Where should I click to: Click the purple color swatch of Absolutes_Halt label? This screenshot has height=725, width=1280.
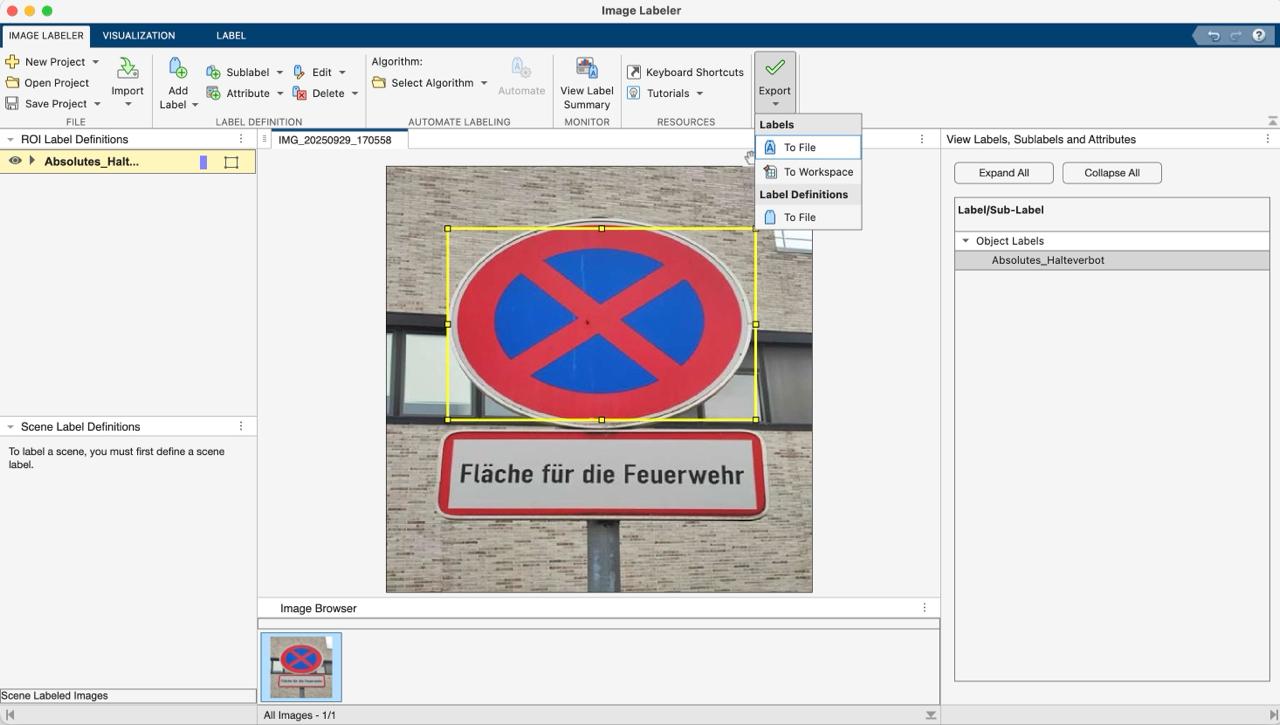pos(203,162)
